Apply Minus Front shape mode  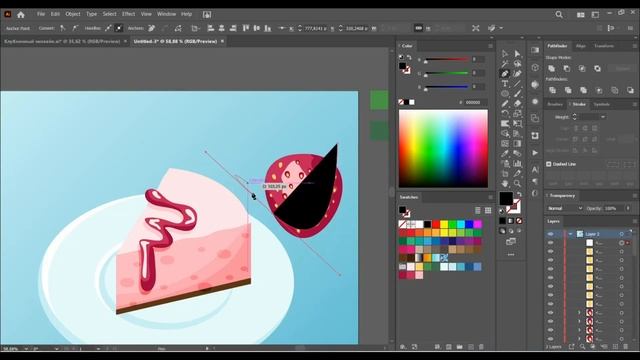567,69
